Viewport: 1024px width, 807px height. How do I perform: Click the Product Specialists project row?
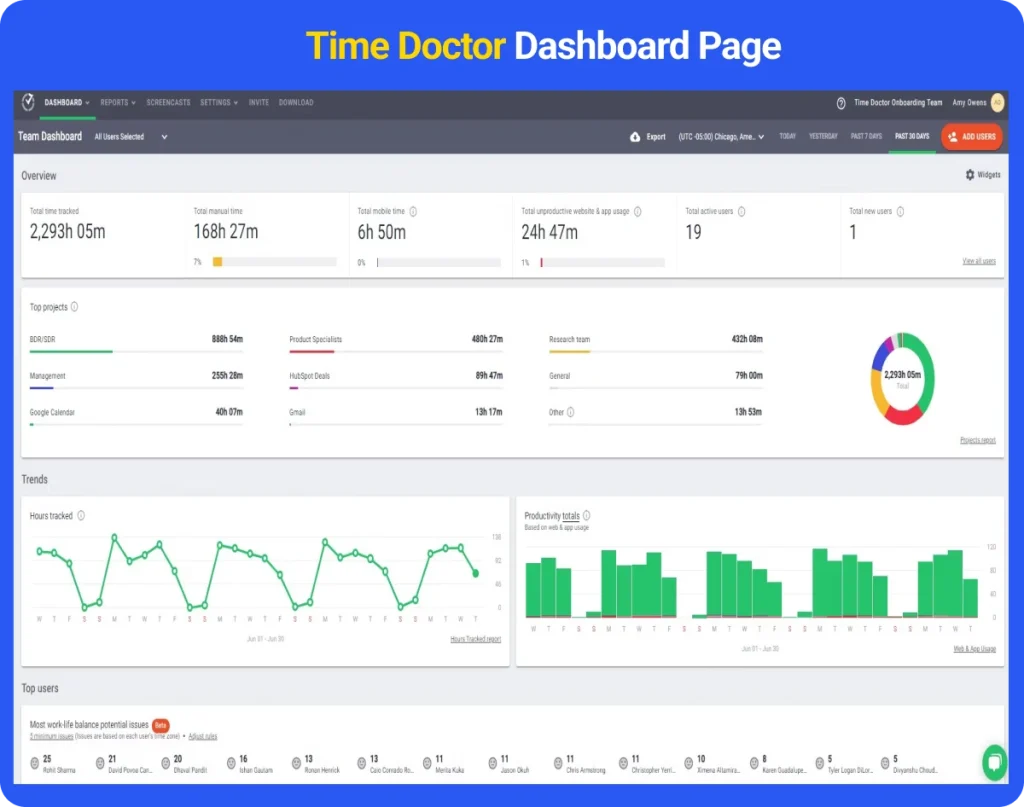pos(396,344)
